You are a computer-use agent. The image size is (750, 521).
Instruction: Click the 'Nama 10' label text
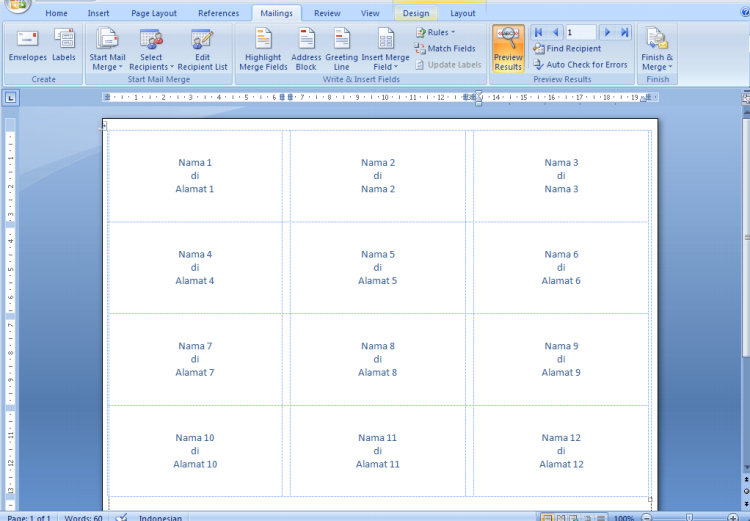coord(195,438)
